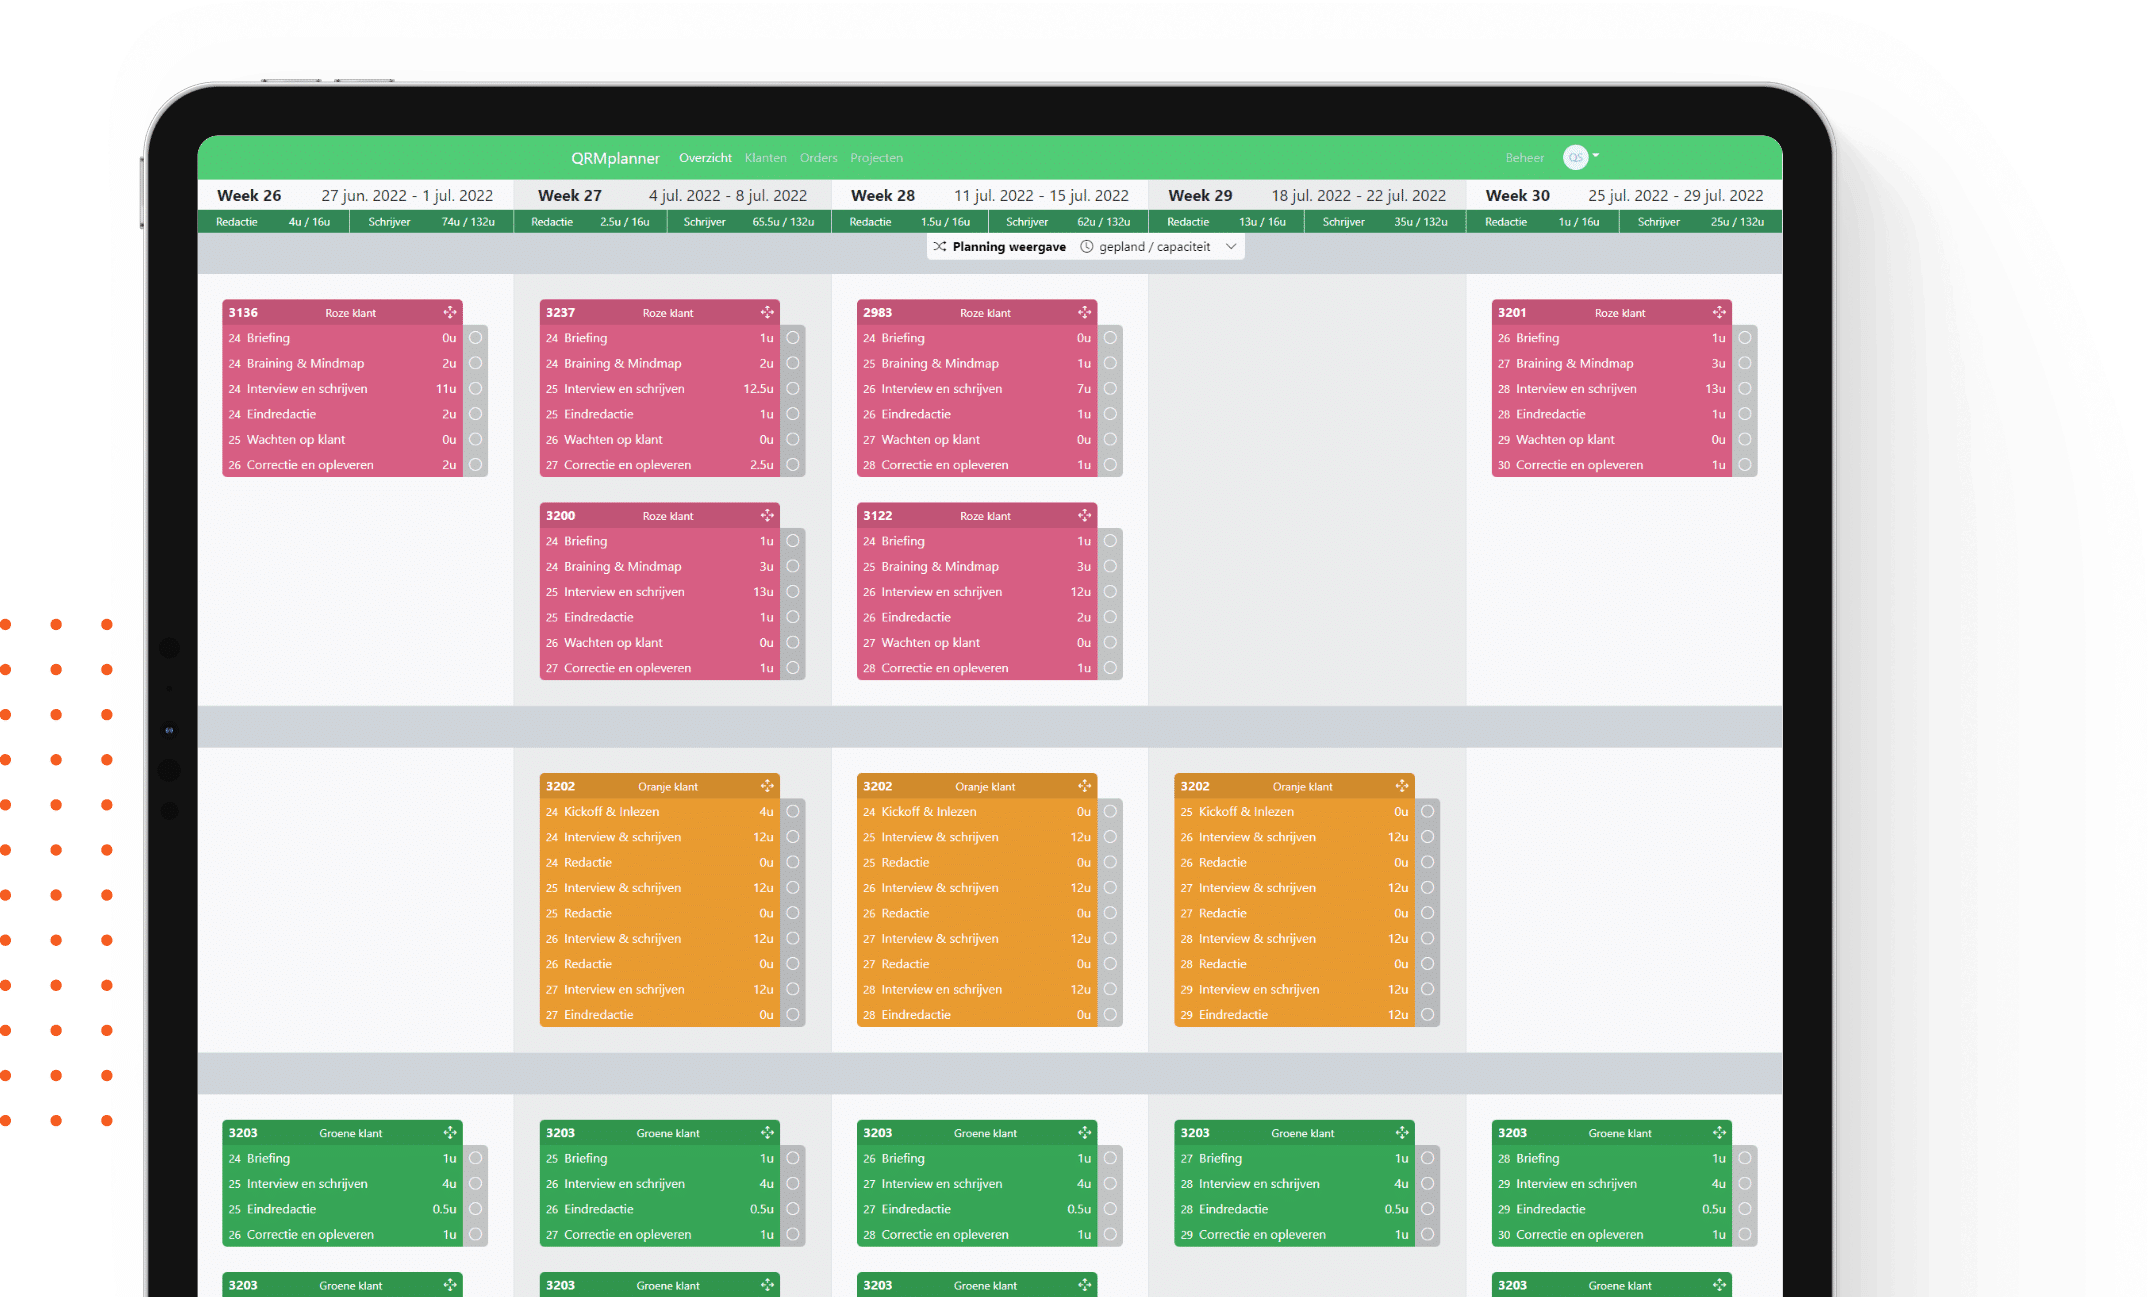This screenshot has width=2148, height=1297.
Task: Click 'Planning weergave' label text
Action: point(1009,247)
